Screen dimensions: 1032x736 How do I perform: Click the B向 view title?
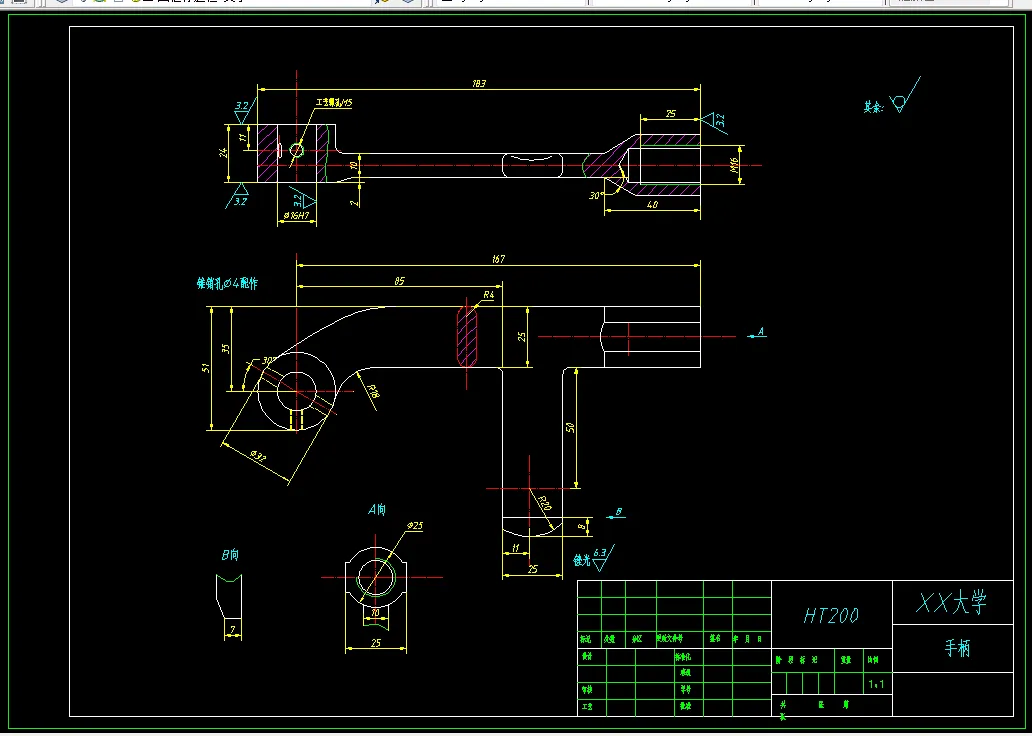point(230,555)
